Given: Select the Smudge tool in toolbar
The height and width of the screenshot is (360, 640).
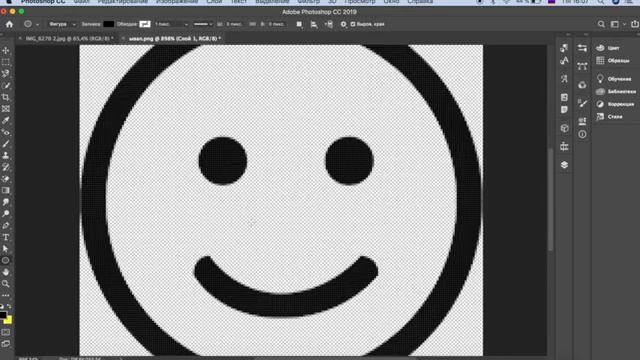Looking at the screenshot, I should coord(6,202).
